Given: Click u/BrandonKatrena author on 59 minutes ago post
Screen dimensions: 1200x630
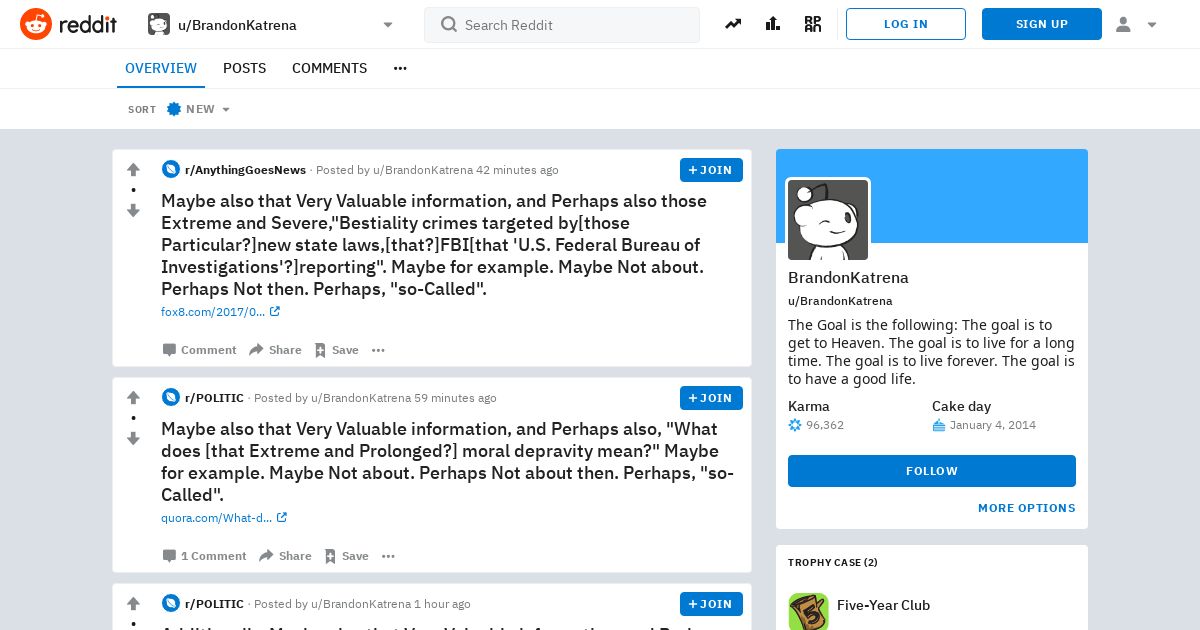Looking at the screenshot, I should (361, 398).
